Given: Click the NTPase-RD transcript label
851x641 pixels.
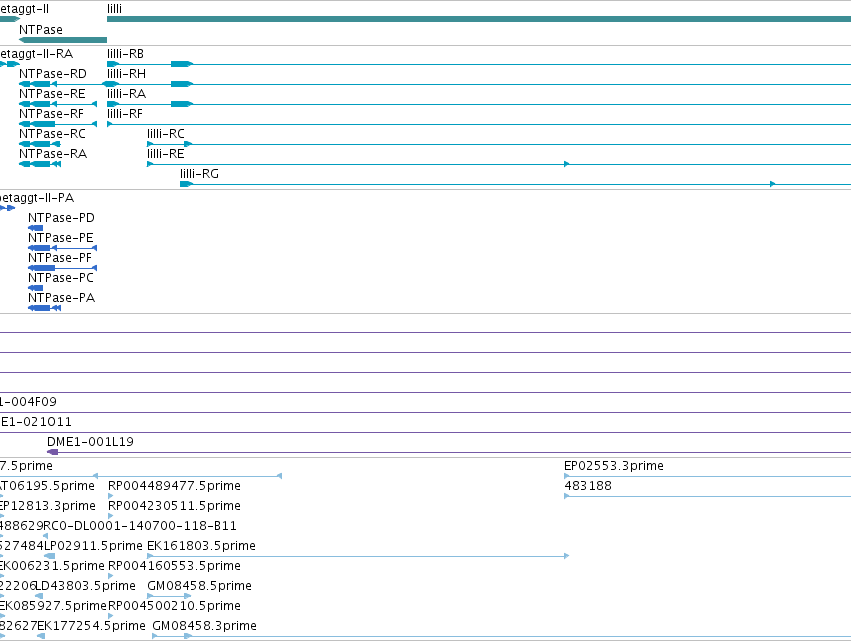Looking at the screenshot, I should point(53,74).
